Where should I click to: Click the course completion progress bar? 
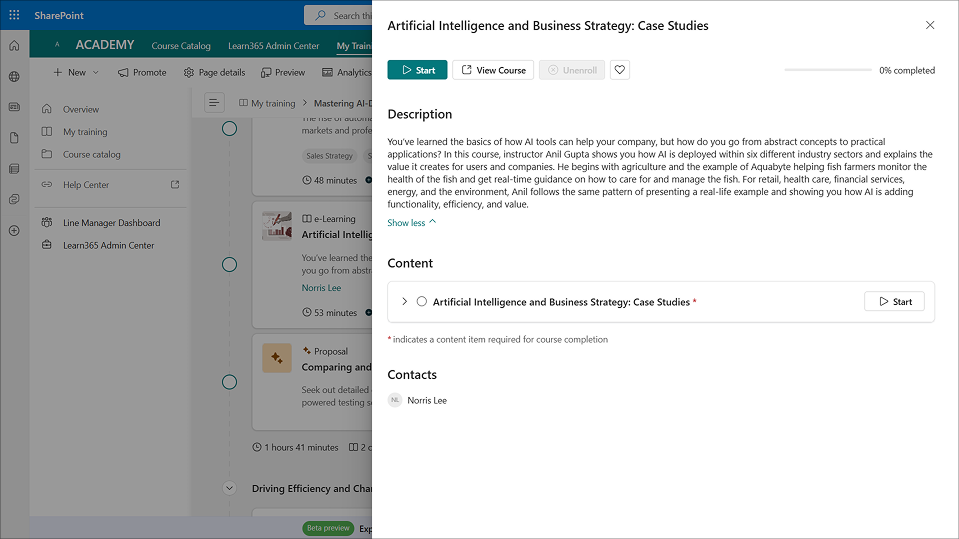pos(827,70)
